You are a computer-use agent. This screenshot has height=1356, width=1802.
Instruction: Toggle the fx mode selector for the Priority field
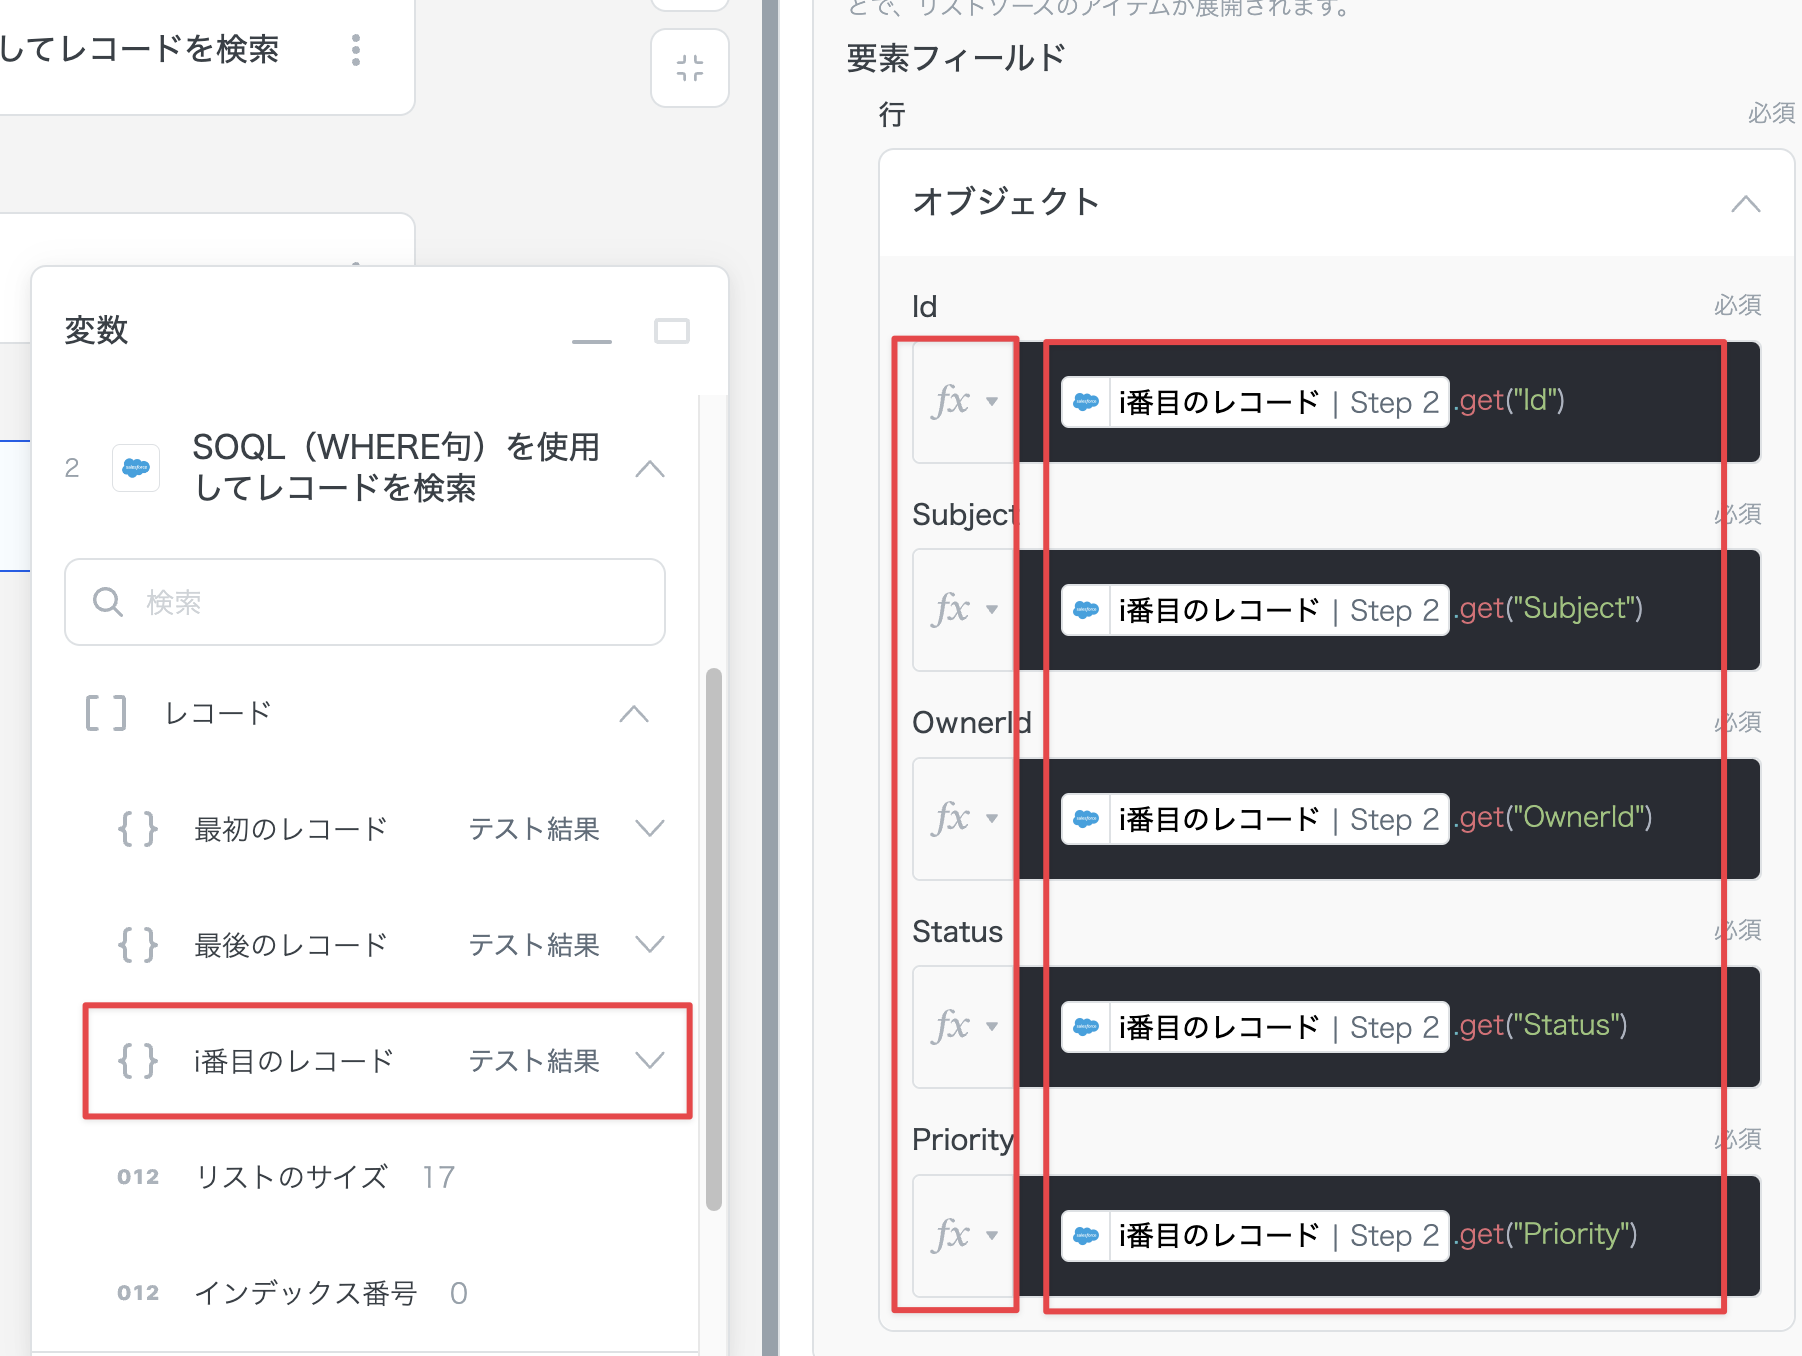[964, 1235]
